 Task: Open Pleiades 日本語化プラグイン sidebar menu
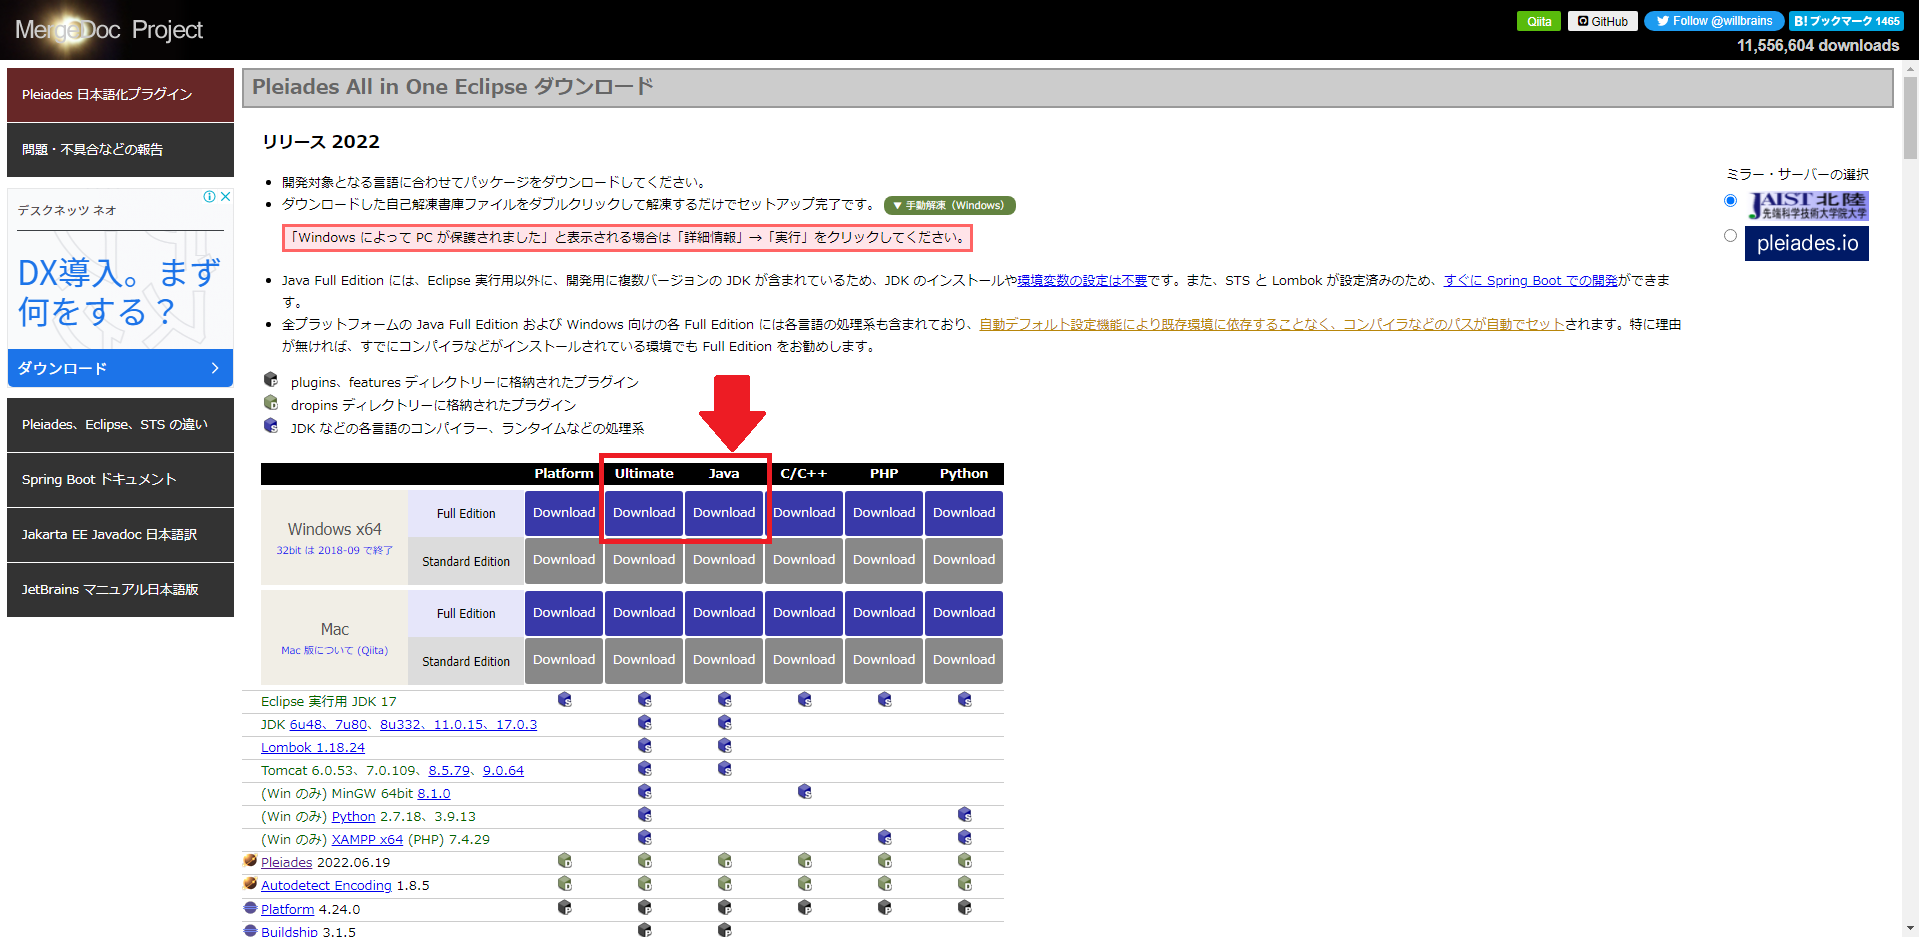tap(120, 94)
